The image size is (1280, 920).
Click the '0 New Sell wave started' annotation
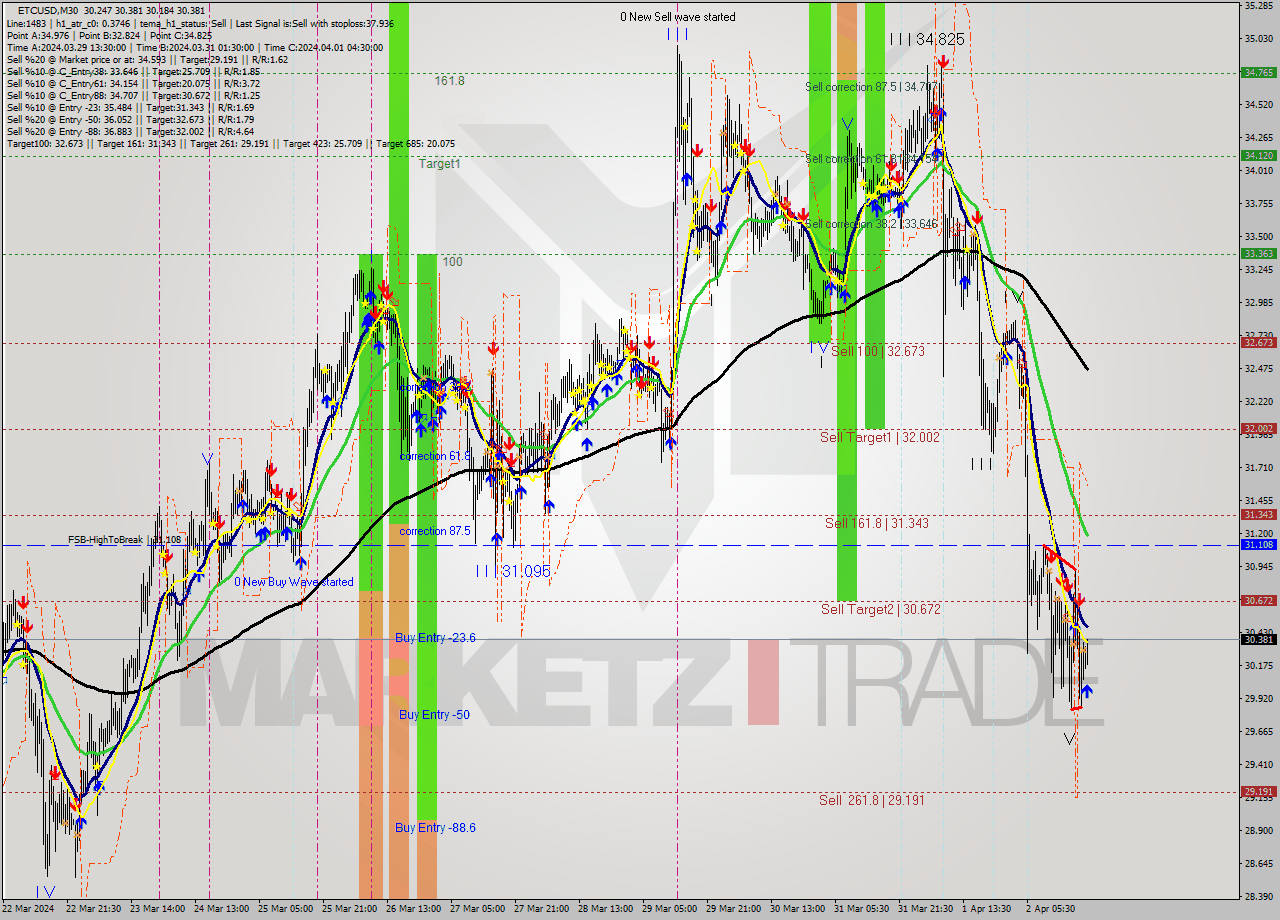click(x=678, y=17)
